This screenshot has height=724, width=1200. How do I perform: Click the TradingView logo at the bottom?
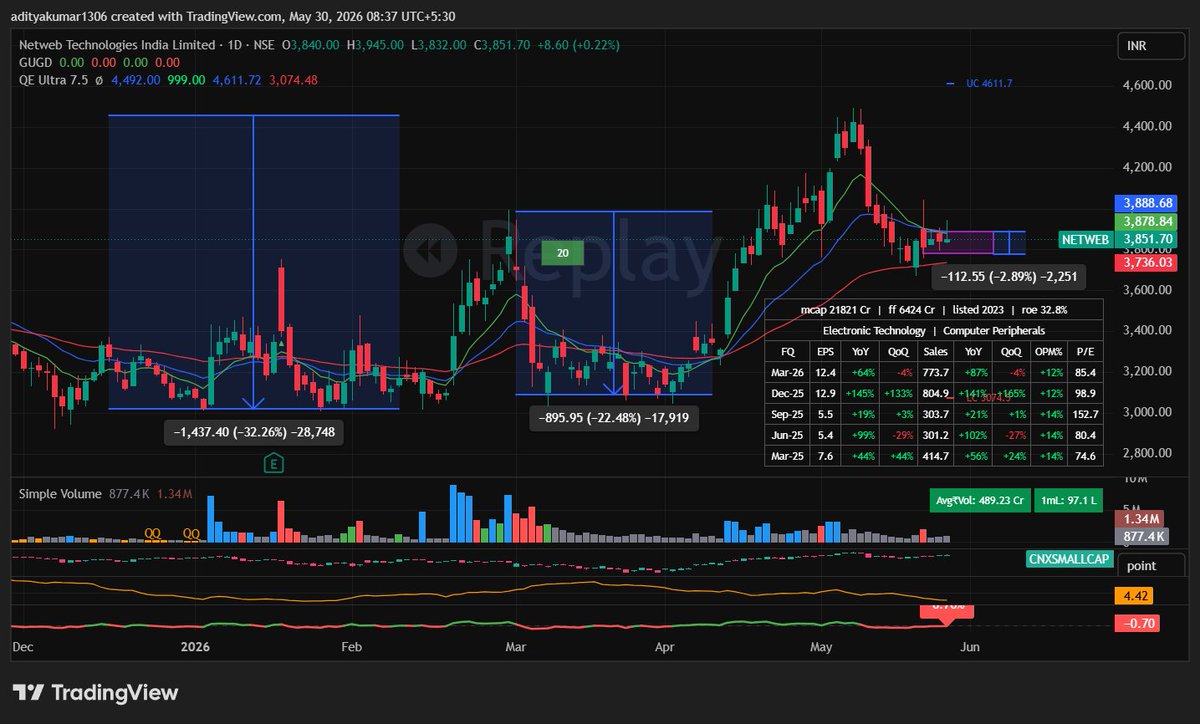coord(95,692)
